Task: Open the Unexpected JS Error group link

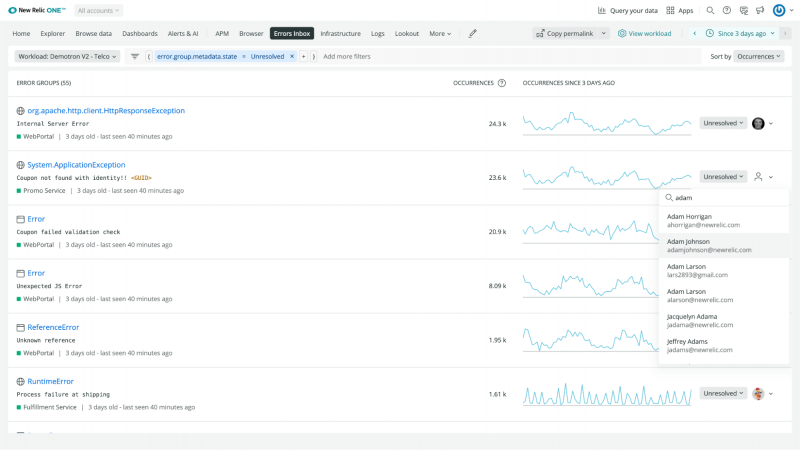Action: point(36,273)
